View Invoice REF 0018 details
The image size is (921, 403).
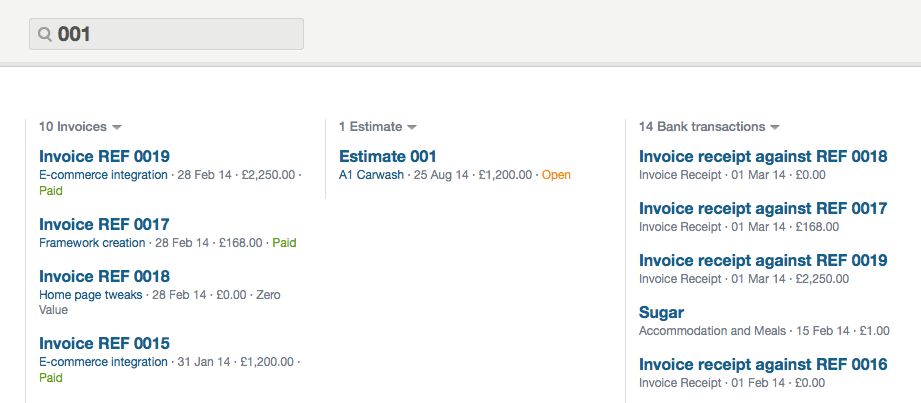(x=104, y=276)
